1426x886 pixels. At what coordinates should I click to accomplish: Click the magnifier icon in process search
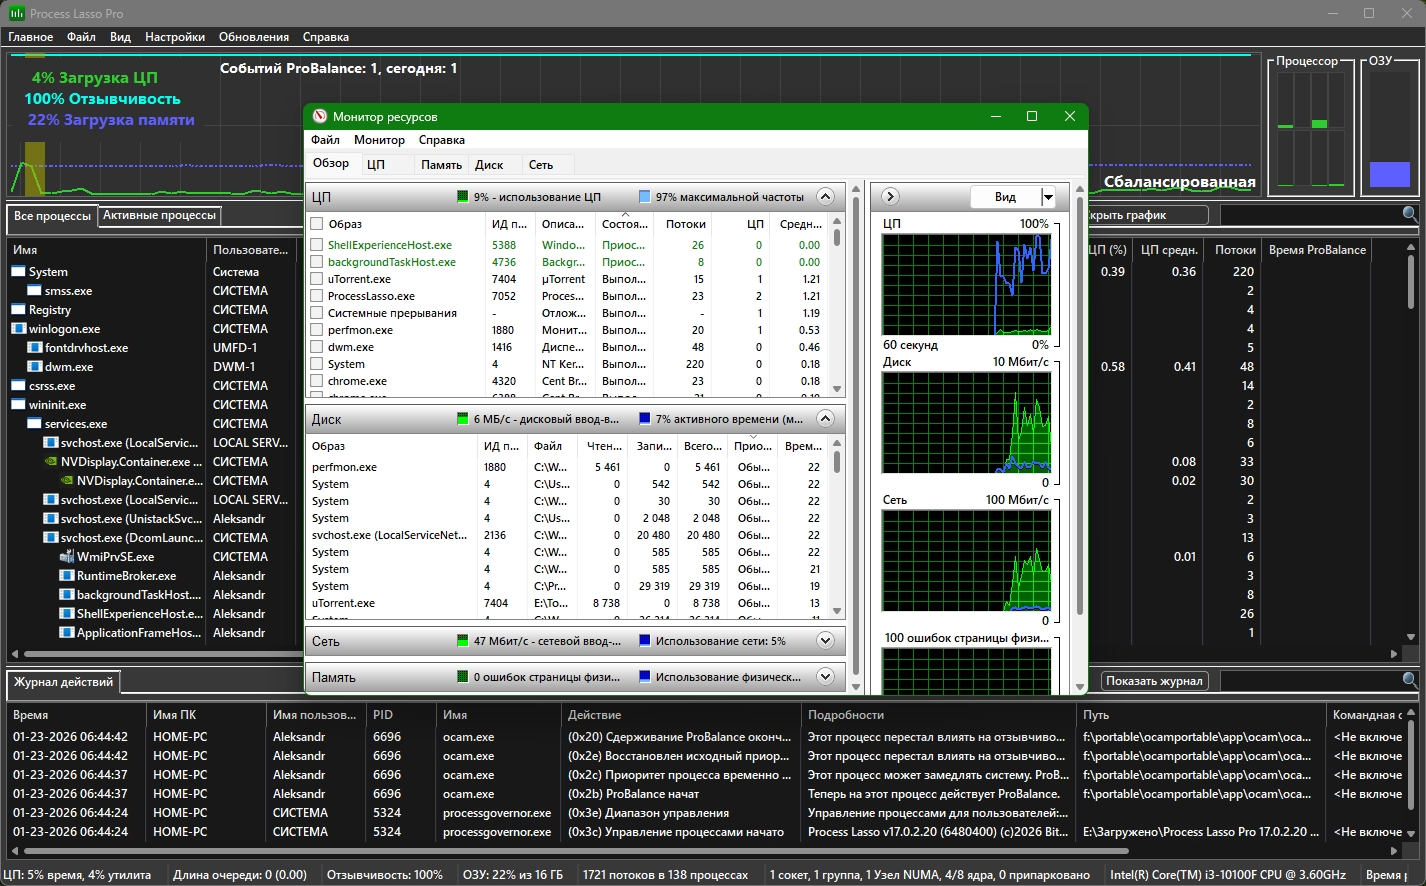click(1409, 214)
